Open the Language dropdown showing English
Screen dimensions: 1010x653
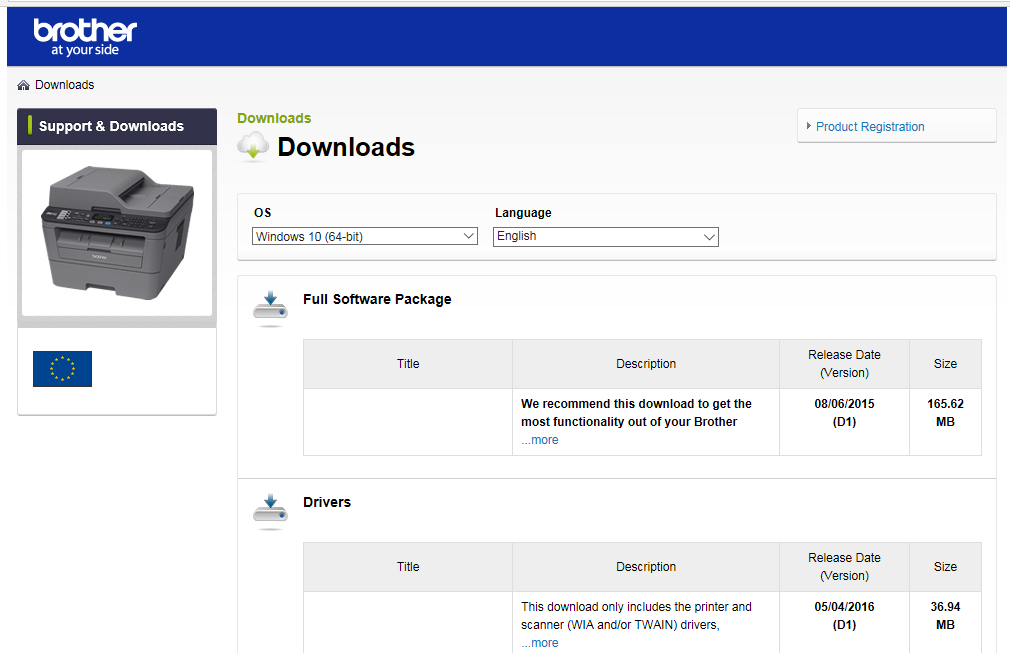click(605, 236)
